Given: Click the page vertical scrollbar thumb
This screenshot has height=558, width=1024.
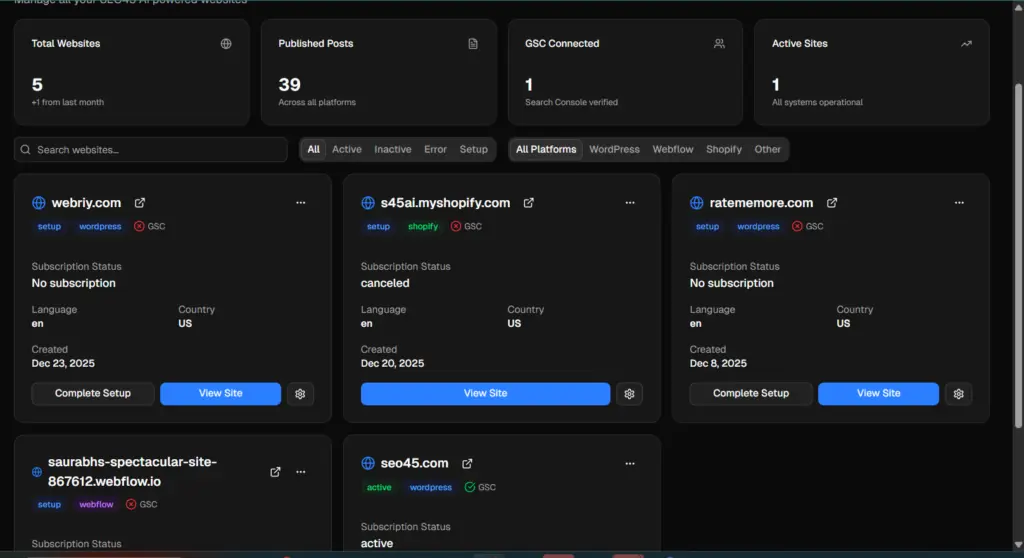Looking at the screenshot, I should 1017,255.
